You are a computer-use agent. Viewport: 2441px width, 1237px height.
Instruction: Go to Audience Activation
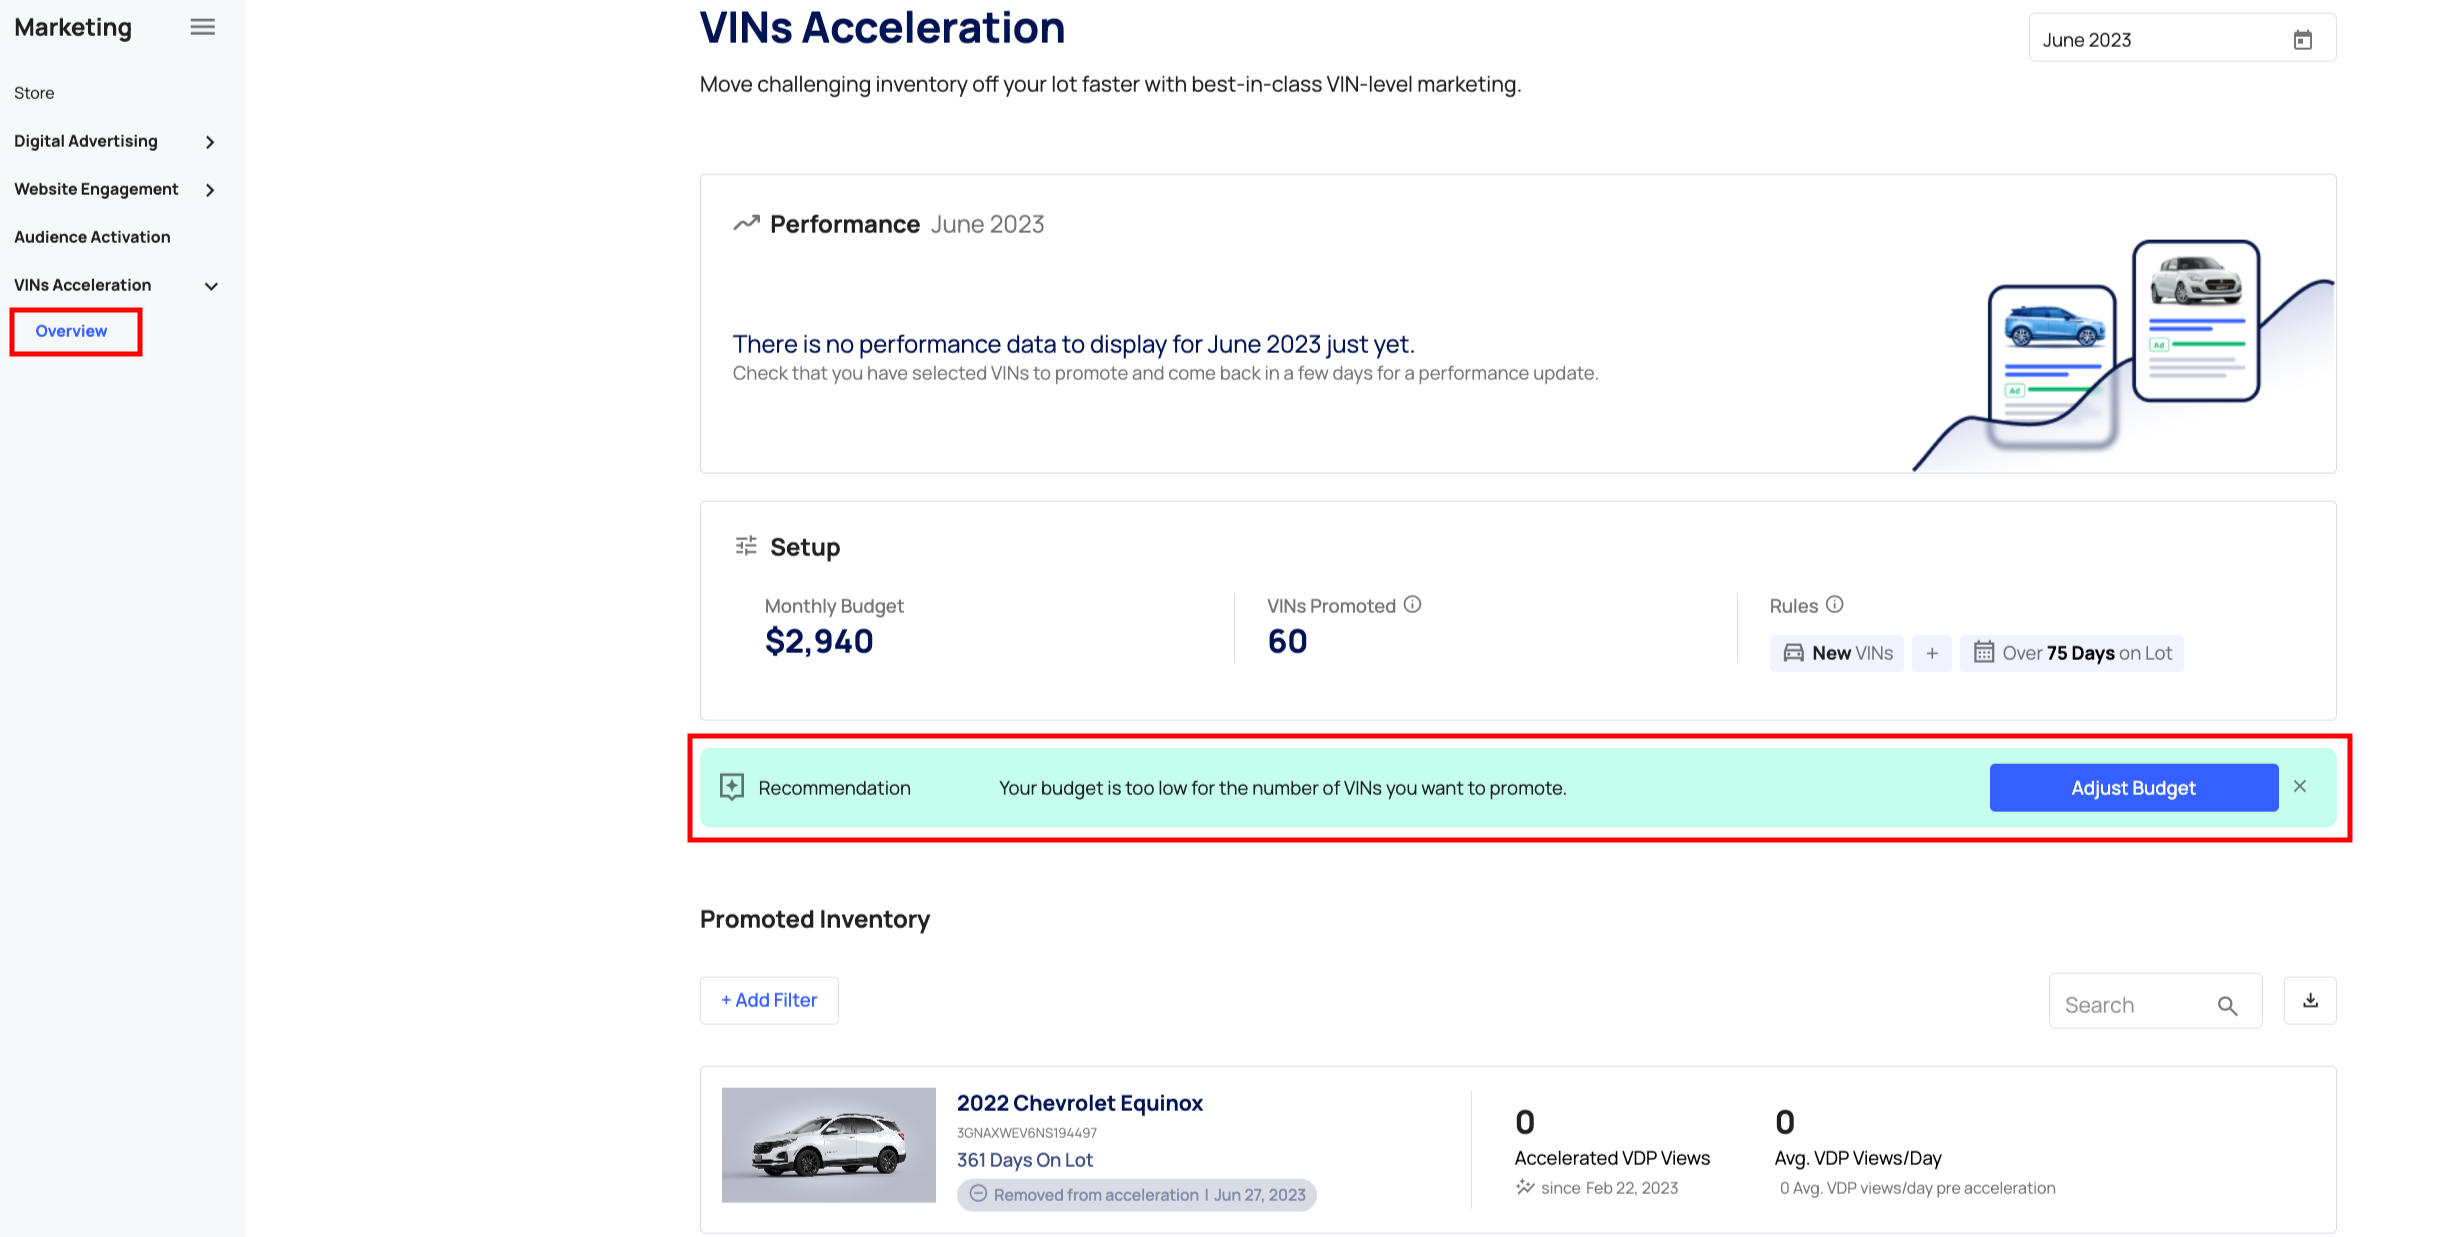point(92,237)
